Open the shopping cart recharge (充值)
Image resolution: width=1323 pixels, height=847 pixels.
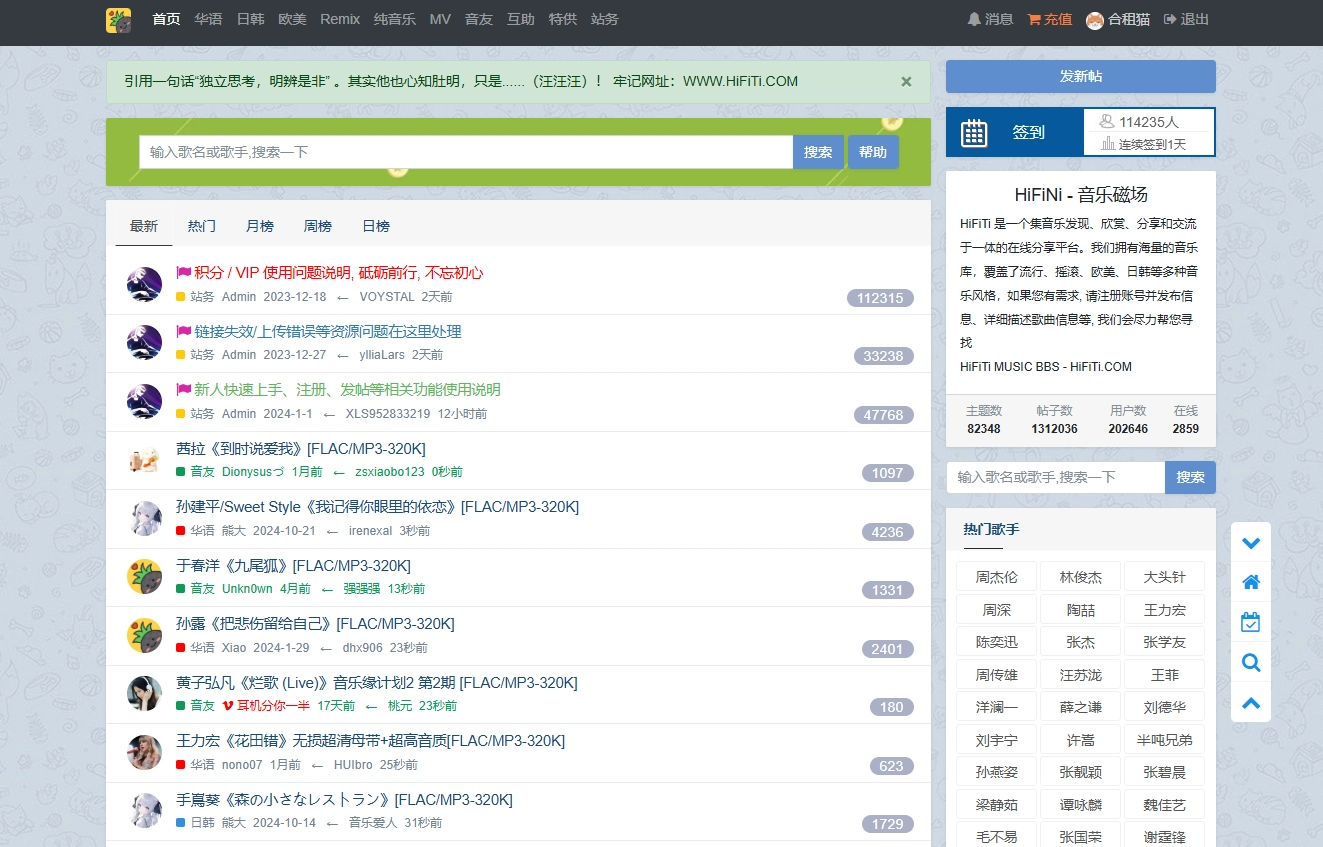[x=1034, y=19]
